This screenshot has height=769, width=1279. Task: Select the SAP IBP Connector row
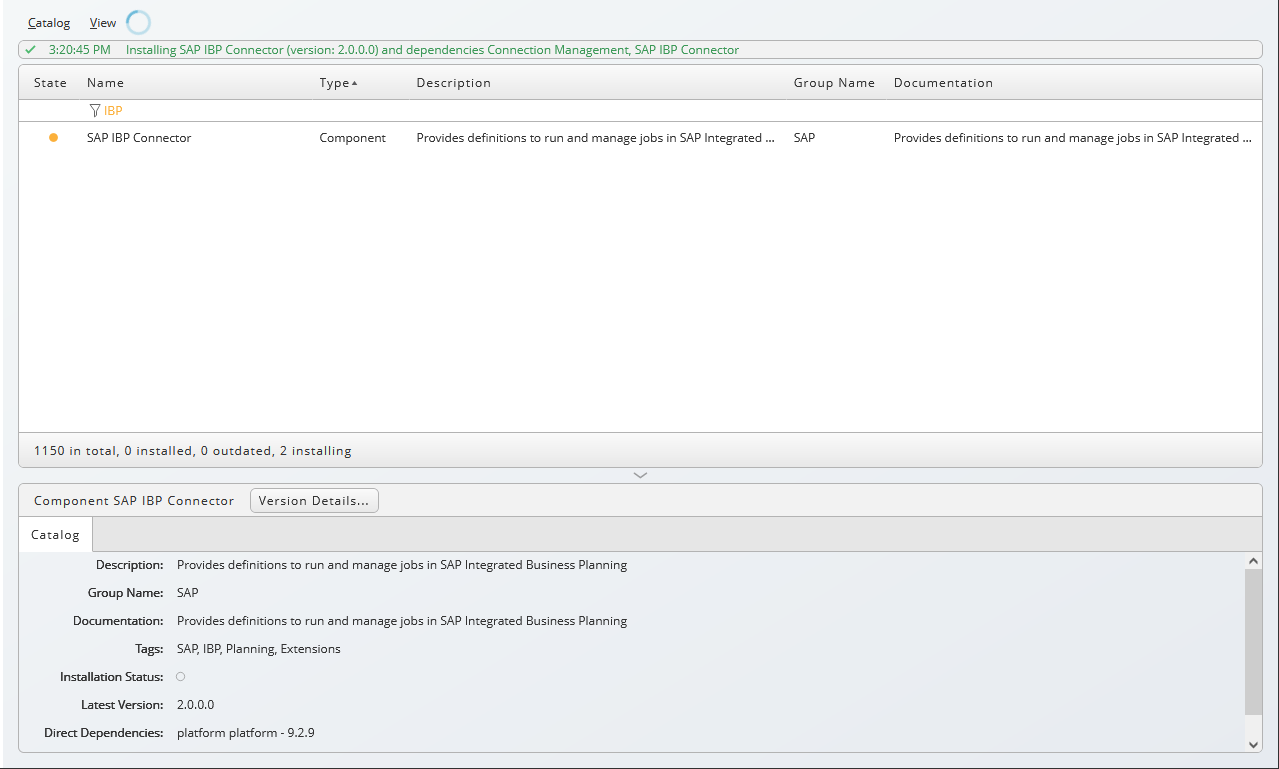(640, 138)
